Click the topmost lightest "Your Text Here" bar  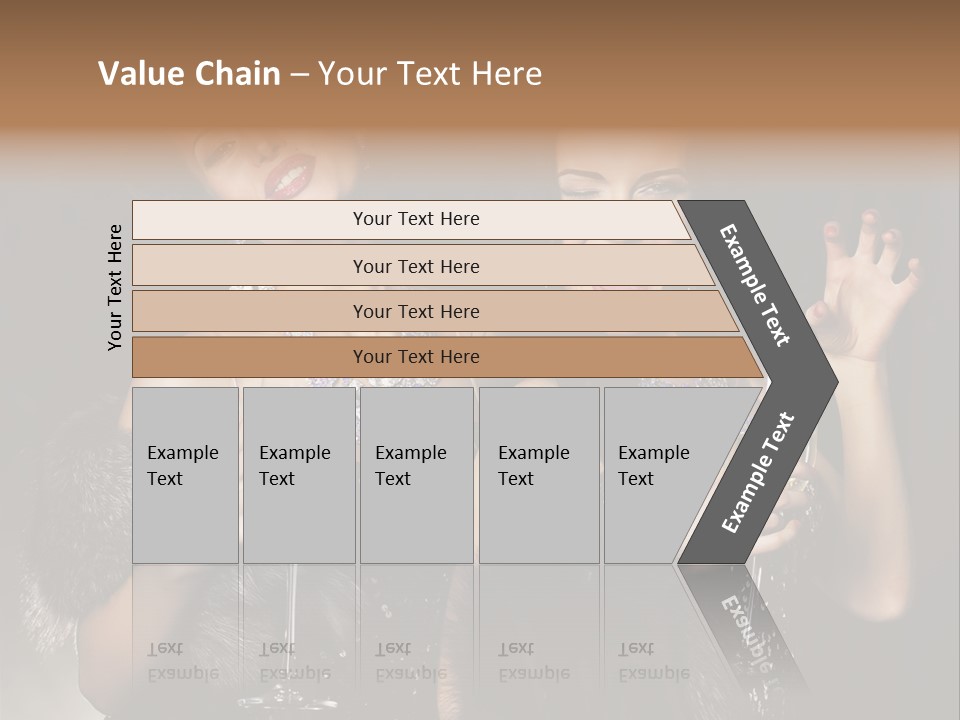[416, 219]
